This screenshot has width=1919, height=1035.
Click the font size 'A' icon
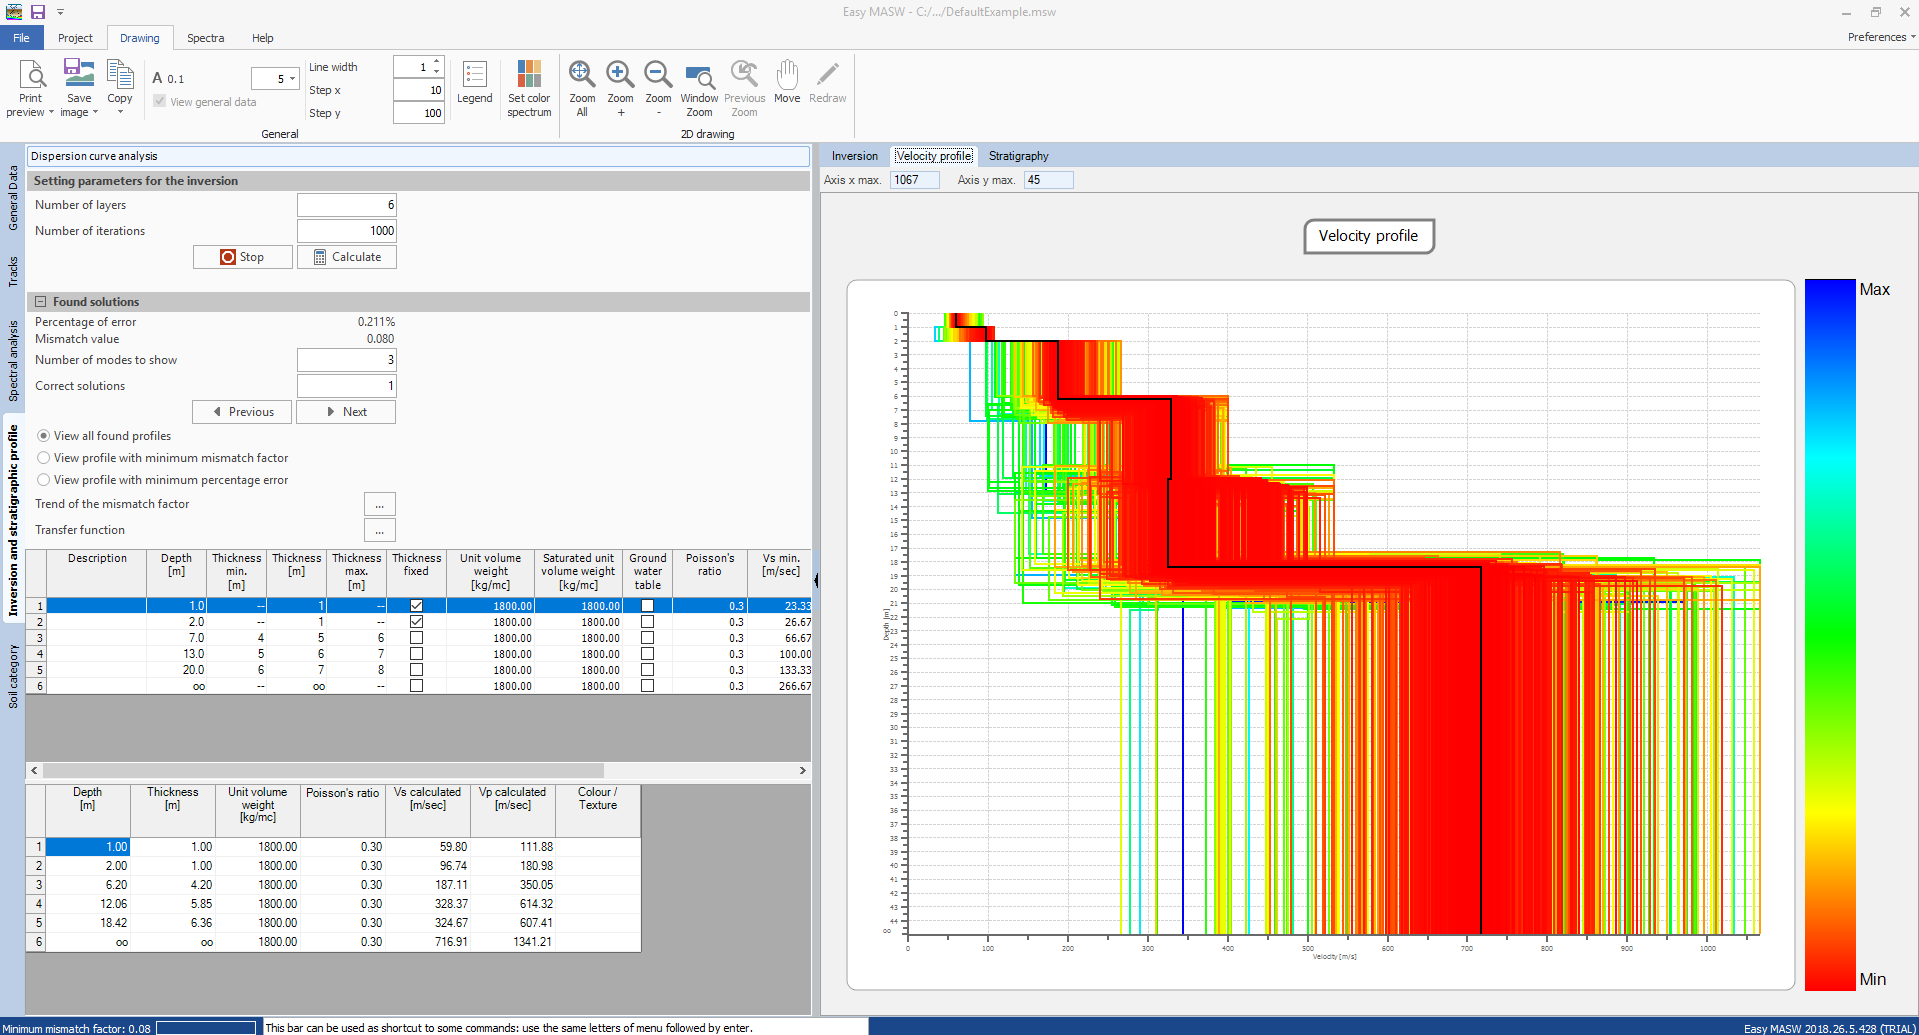click(x=158, y=78)
